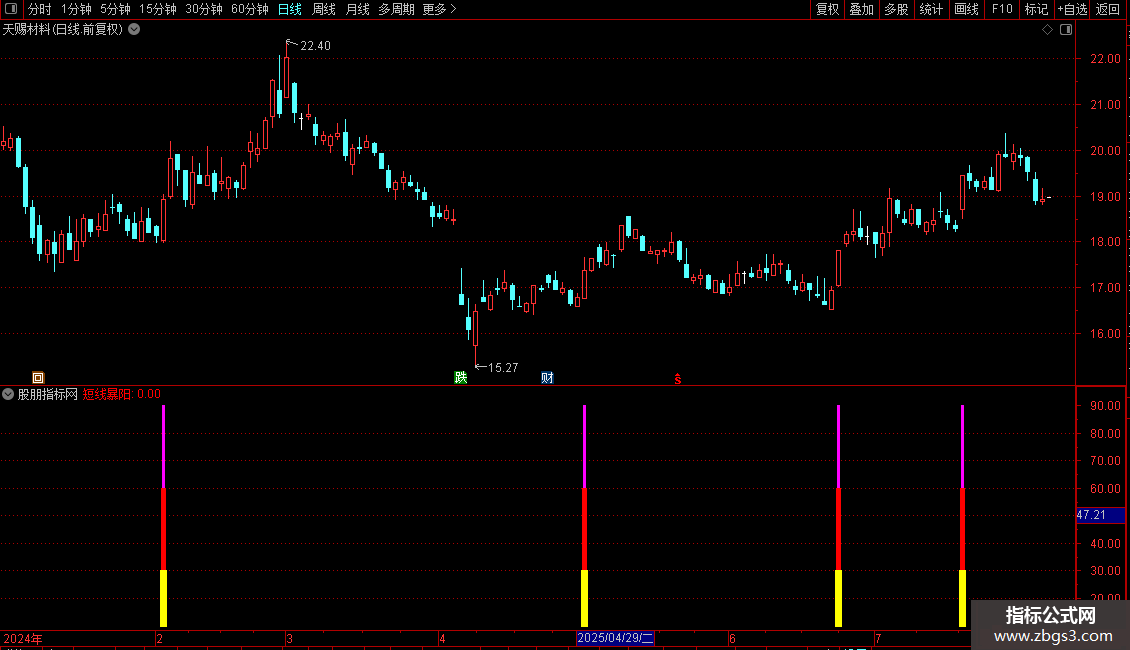Click the April 29 signal bar in the indicator

[x=584, y=516]
